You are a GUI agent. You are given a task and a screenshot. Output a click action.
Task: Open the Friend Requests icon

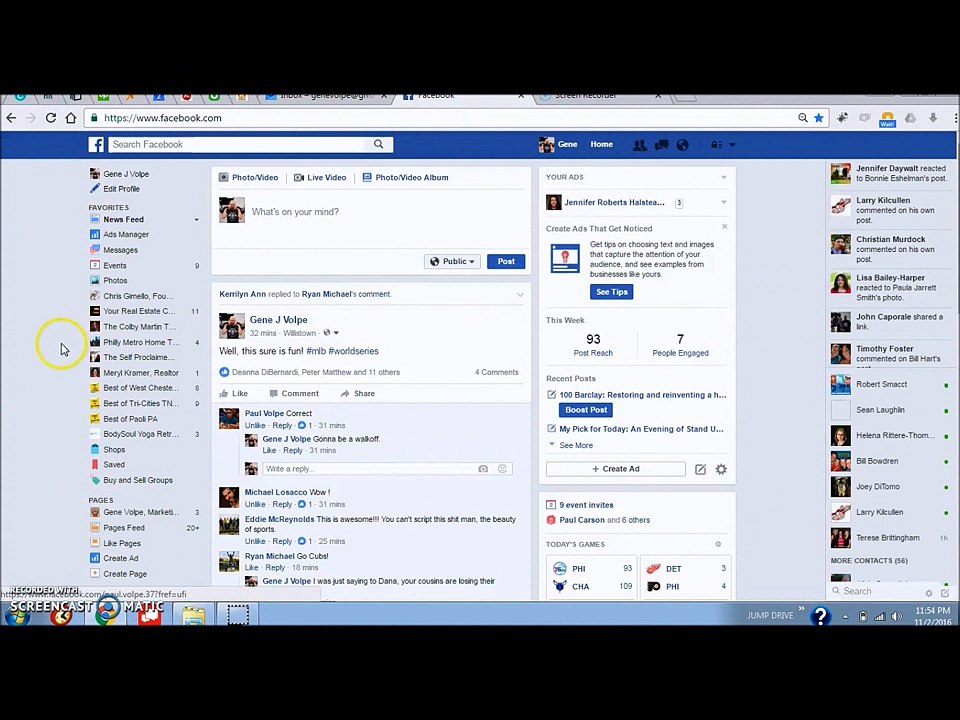click(x=639, y=145)
